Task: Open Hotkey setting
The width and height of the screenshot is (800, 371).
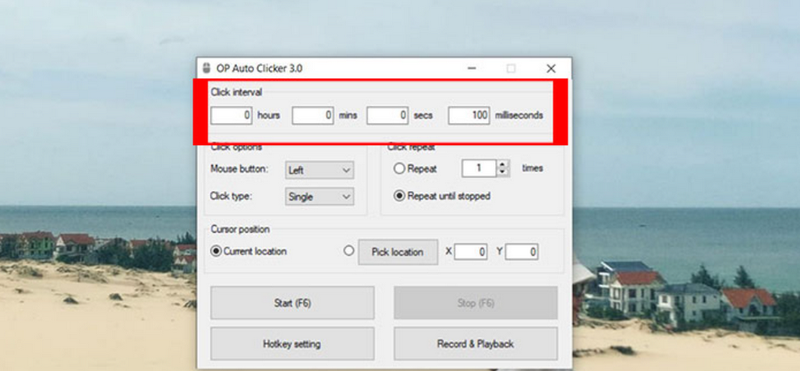Action: pyautogui.click(x=292, y=344)
